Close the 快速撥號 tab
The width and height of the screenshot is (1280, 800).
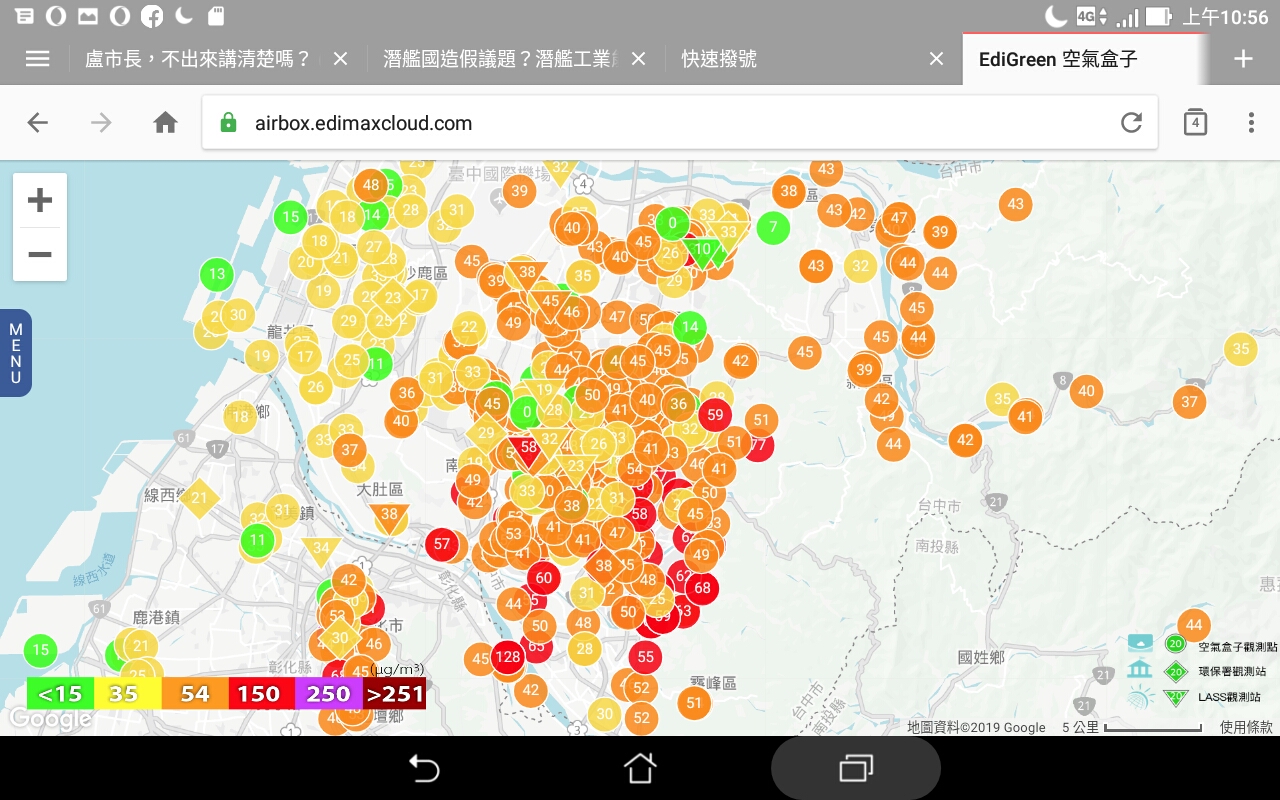(936, 59)
